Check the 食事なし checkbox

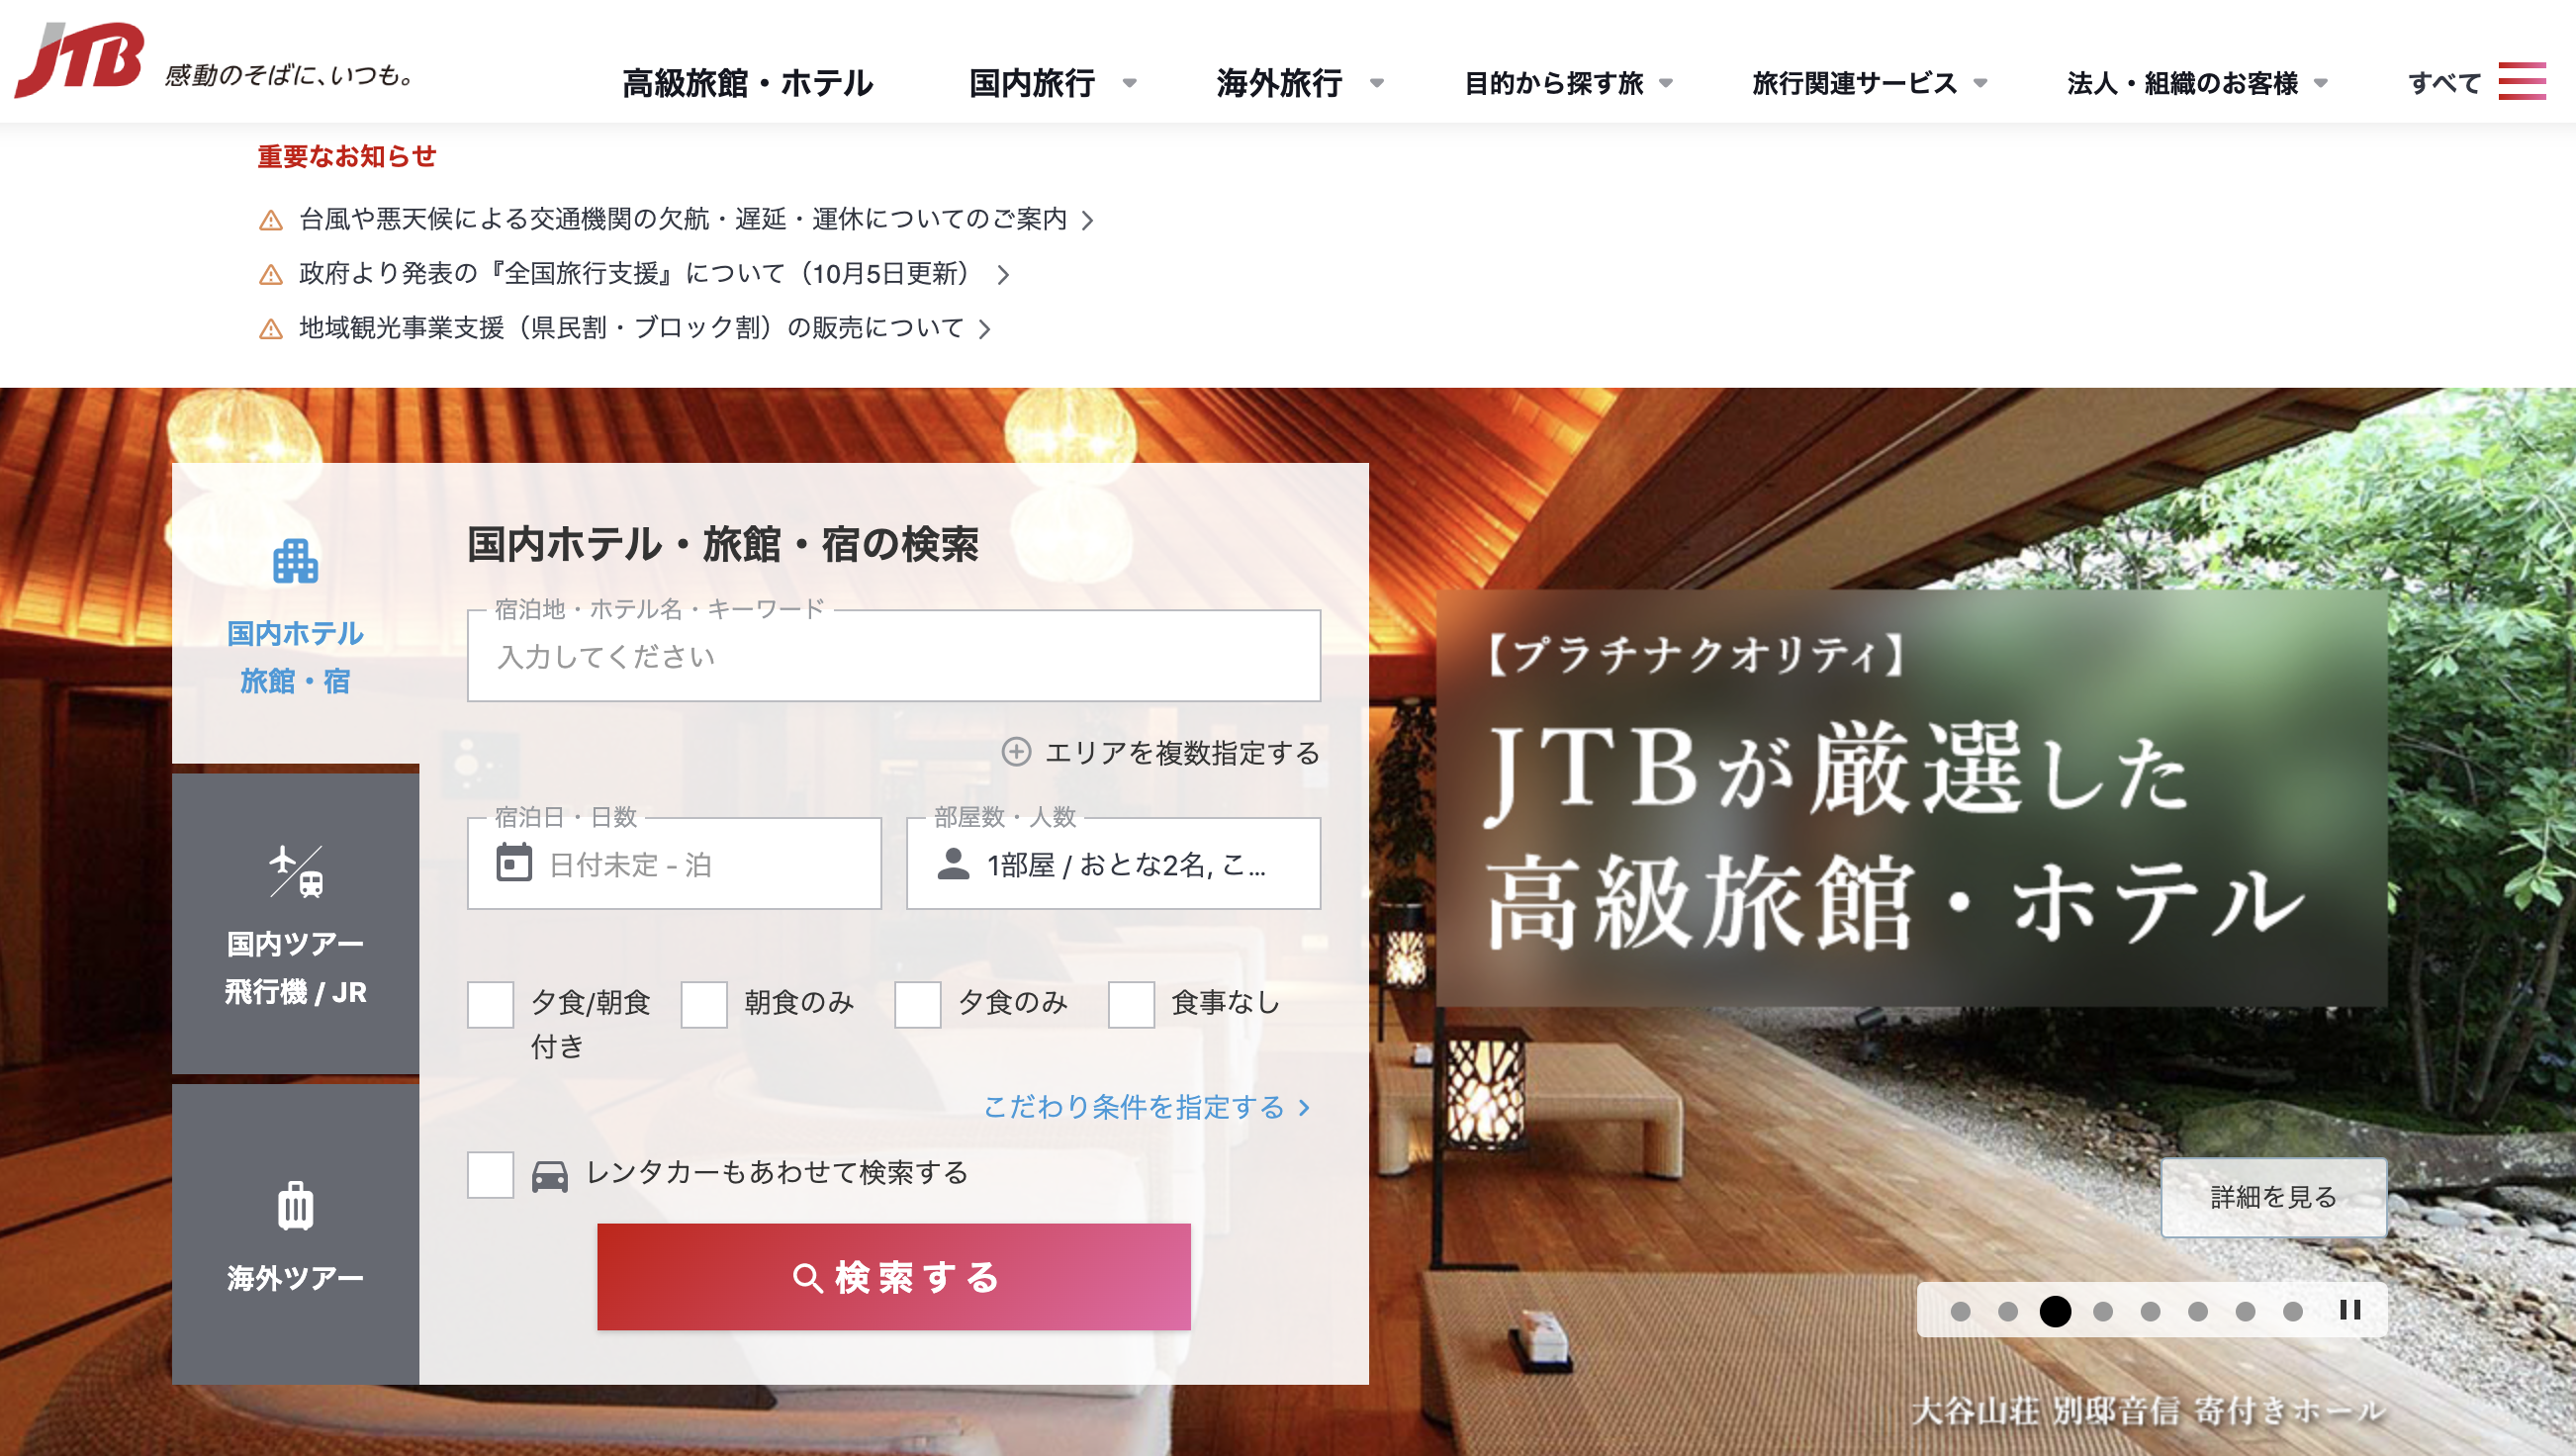(1131, 1004)
